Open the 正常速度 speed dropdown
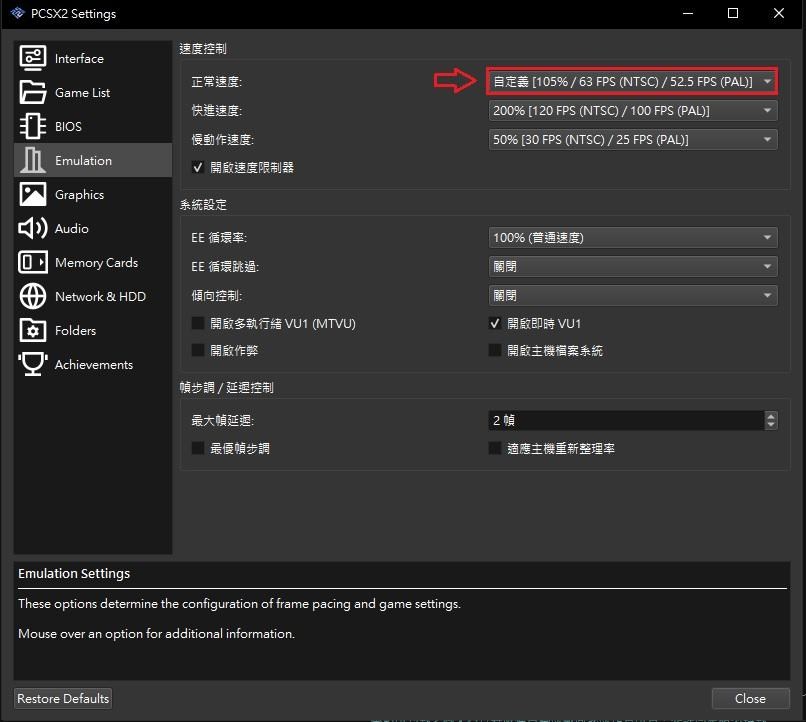Viewport: 806px width, 722px height. [x=632, y=81]
